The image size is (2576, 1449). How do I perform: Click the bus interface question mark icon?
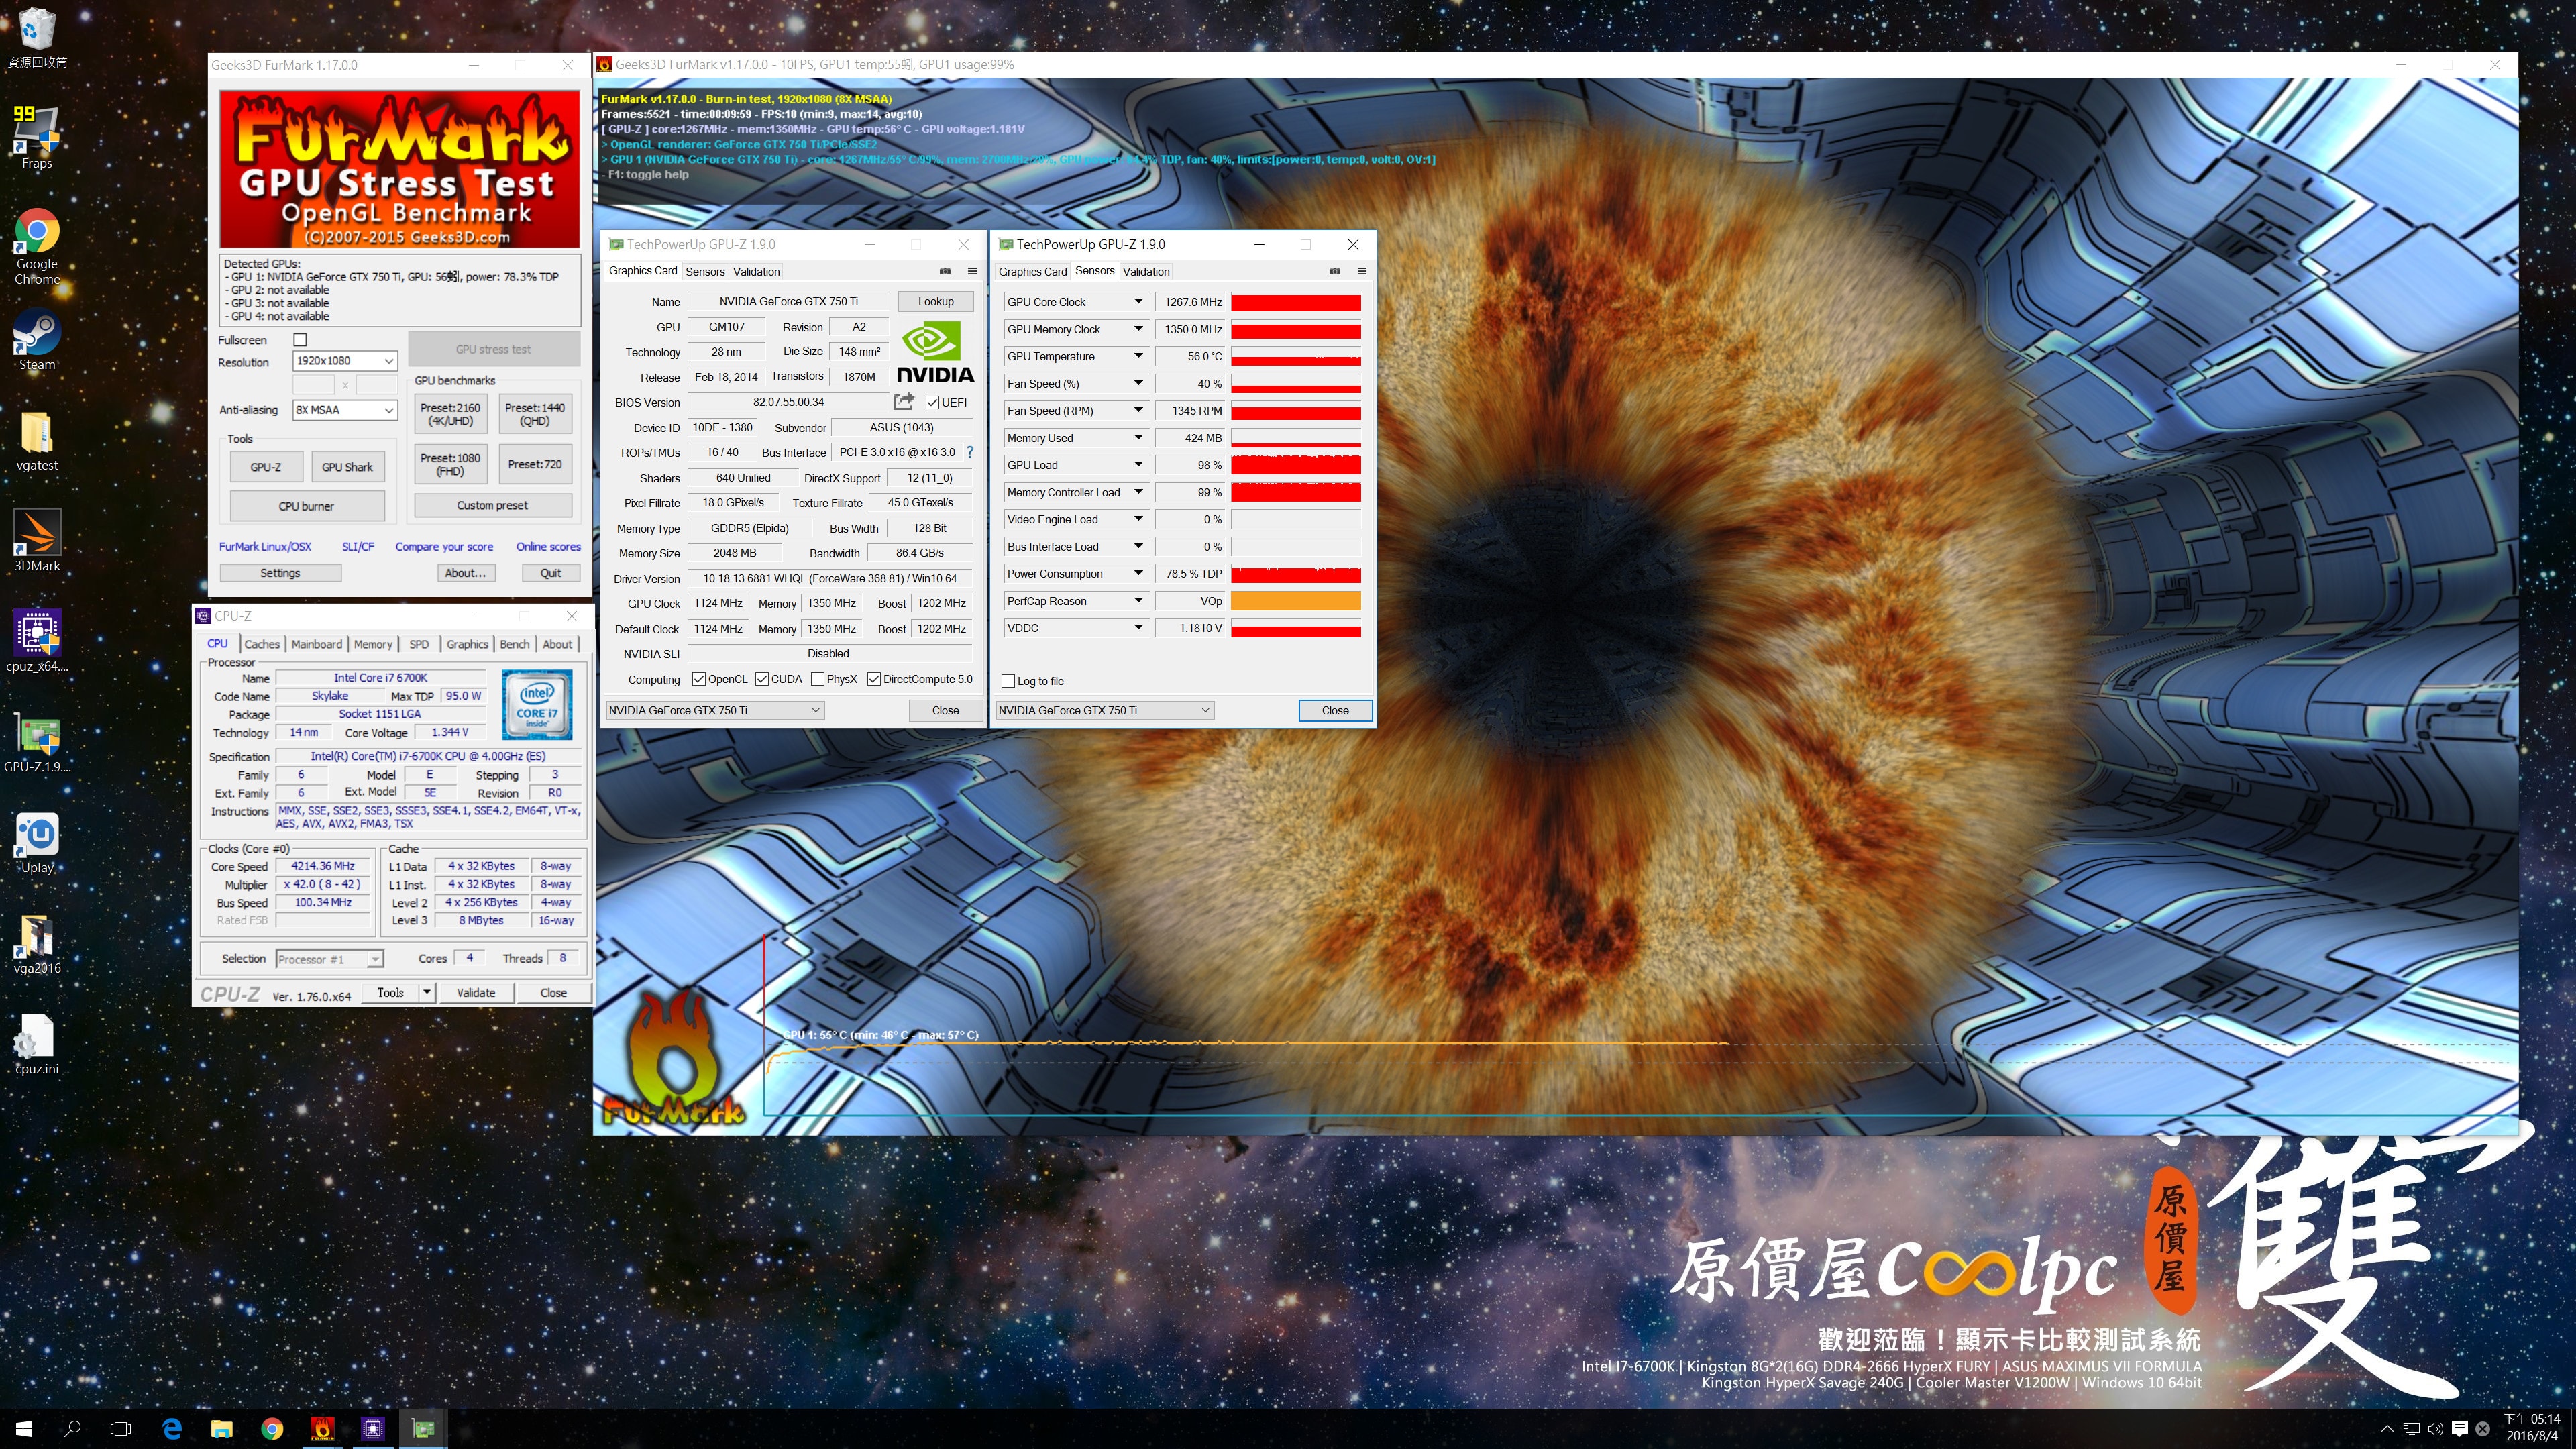969,452
